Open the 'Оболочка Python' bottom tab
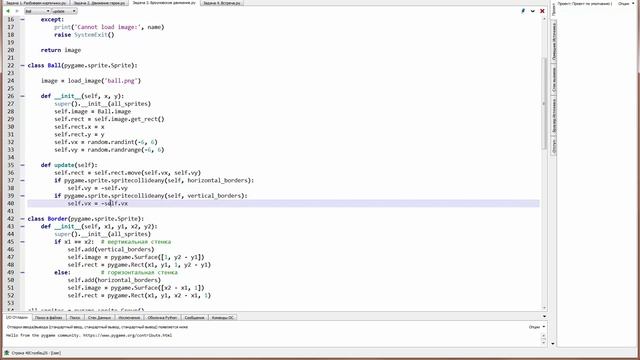This screenshot has height=360, width=640. [x=162, y=317]
